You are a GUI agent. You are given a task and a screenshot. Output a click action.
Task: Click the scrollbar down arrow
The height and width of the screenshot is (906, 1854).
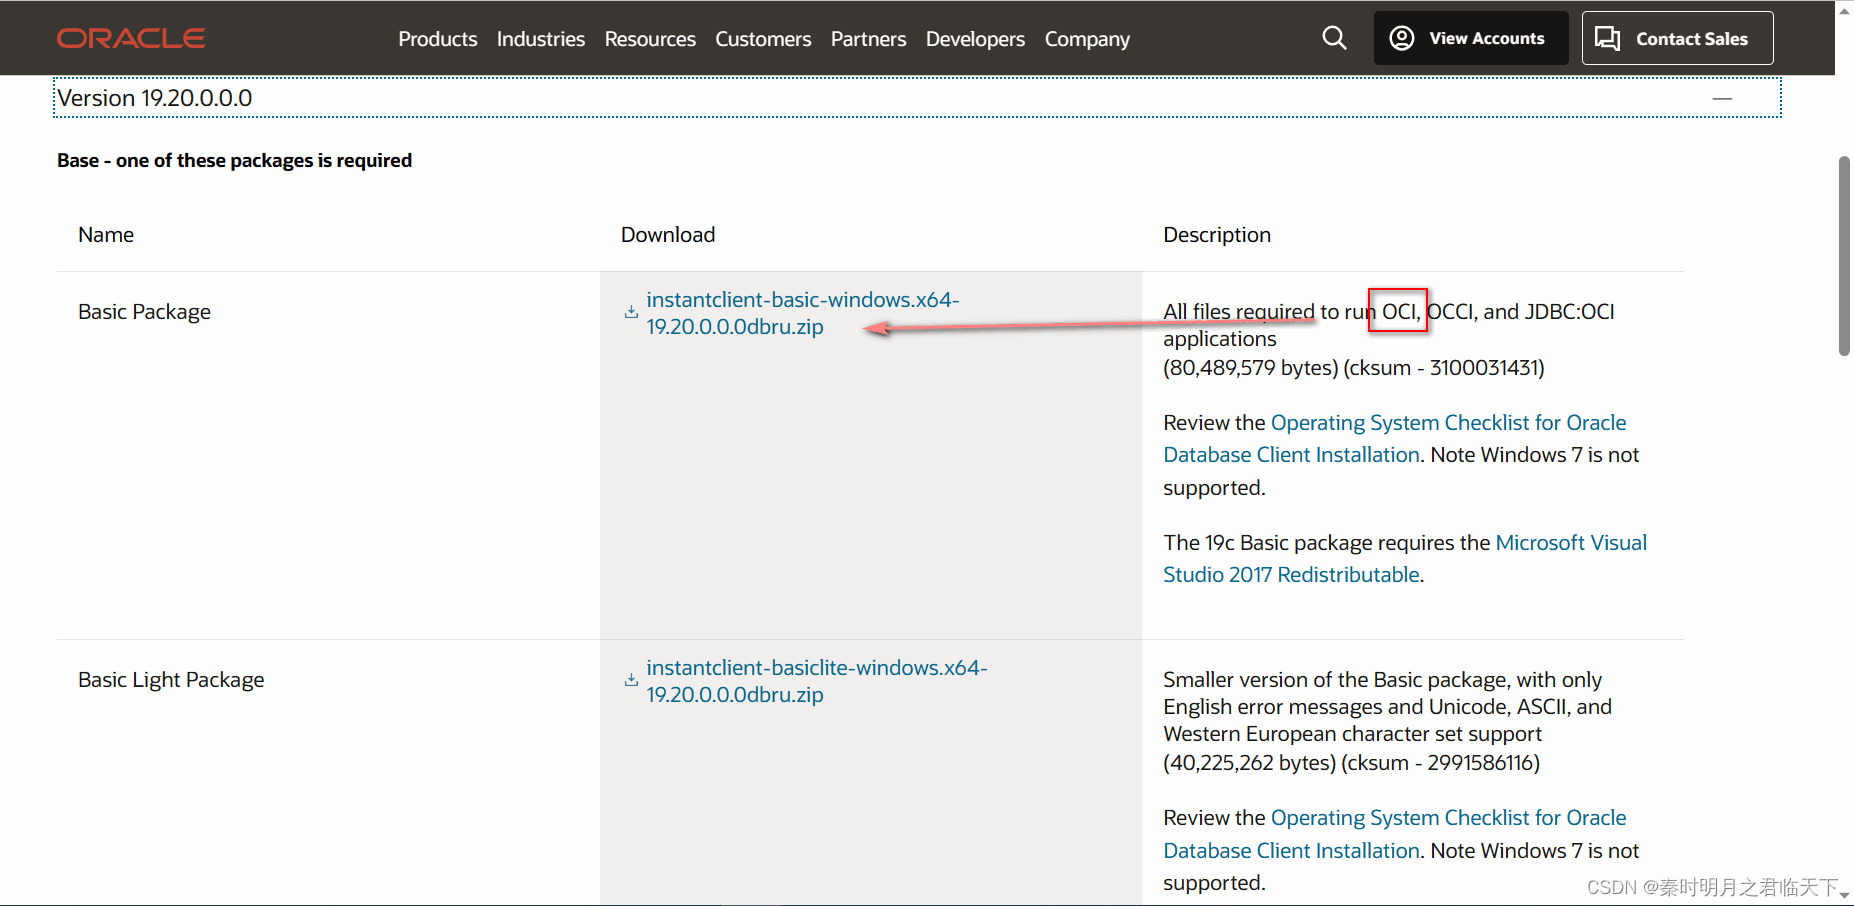(1844, 897)
